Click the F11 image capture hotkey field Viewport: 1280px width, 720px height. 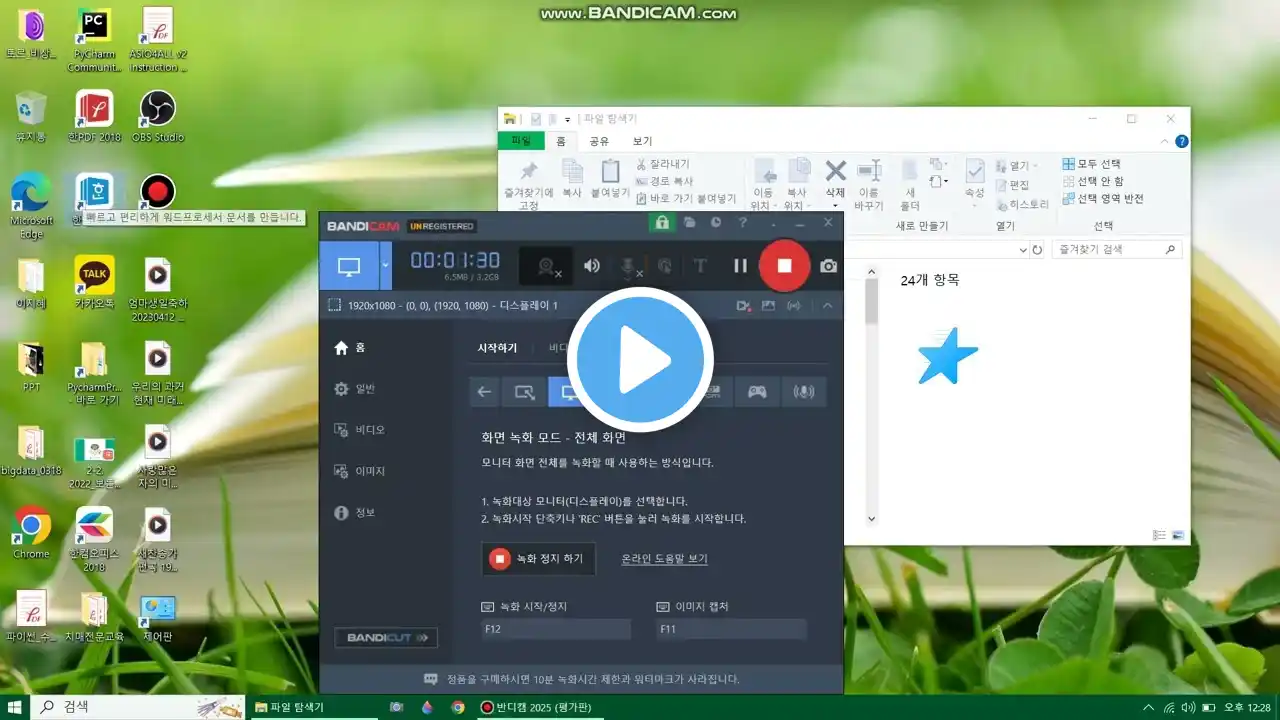[731, 629]
